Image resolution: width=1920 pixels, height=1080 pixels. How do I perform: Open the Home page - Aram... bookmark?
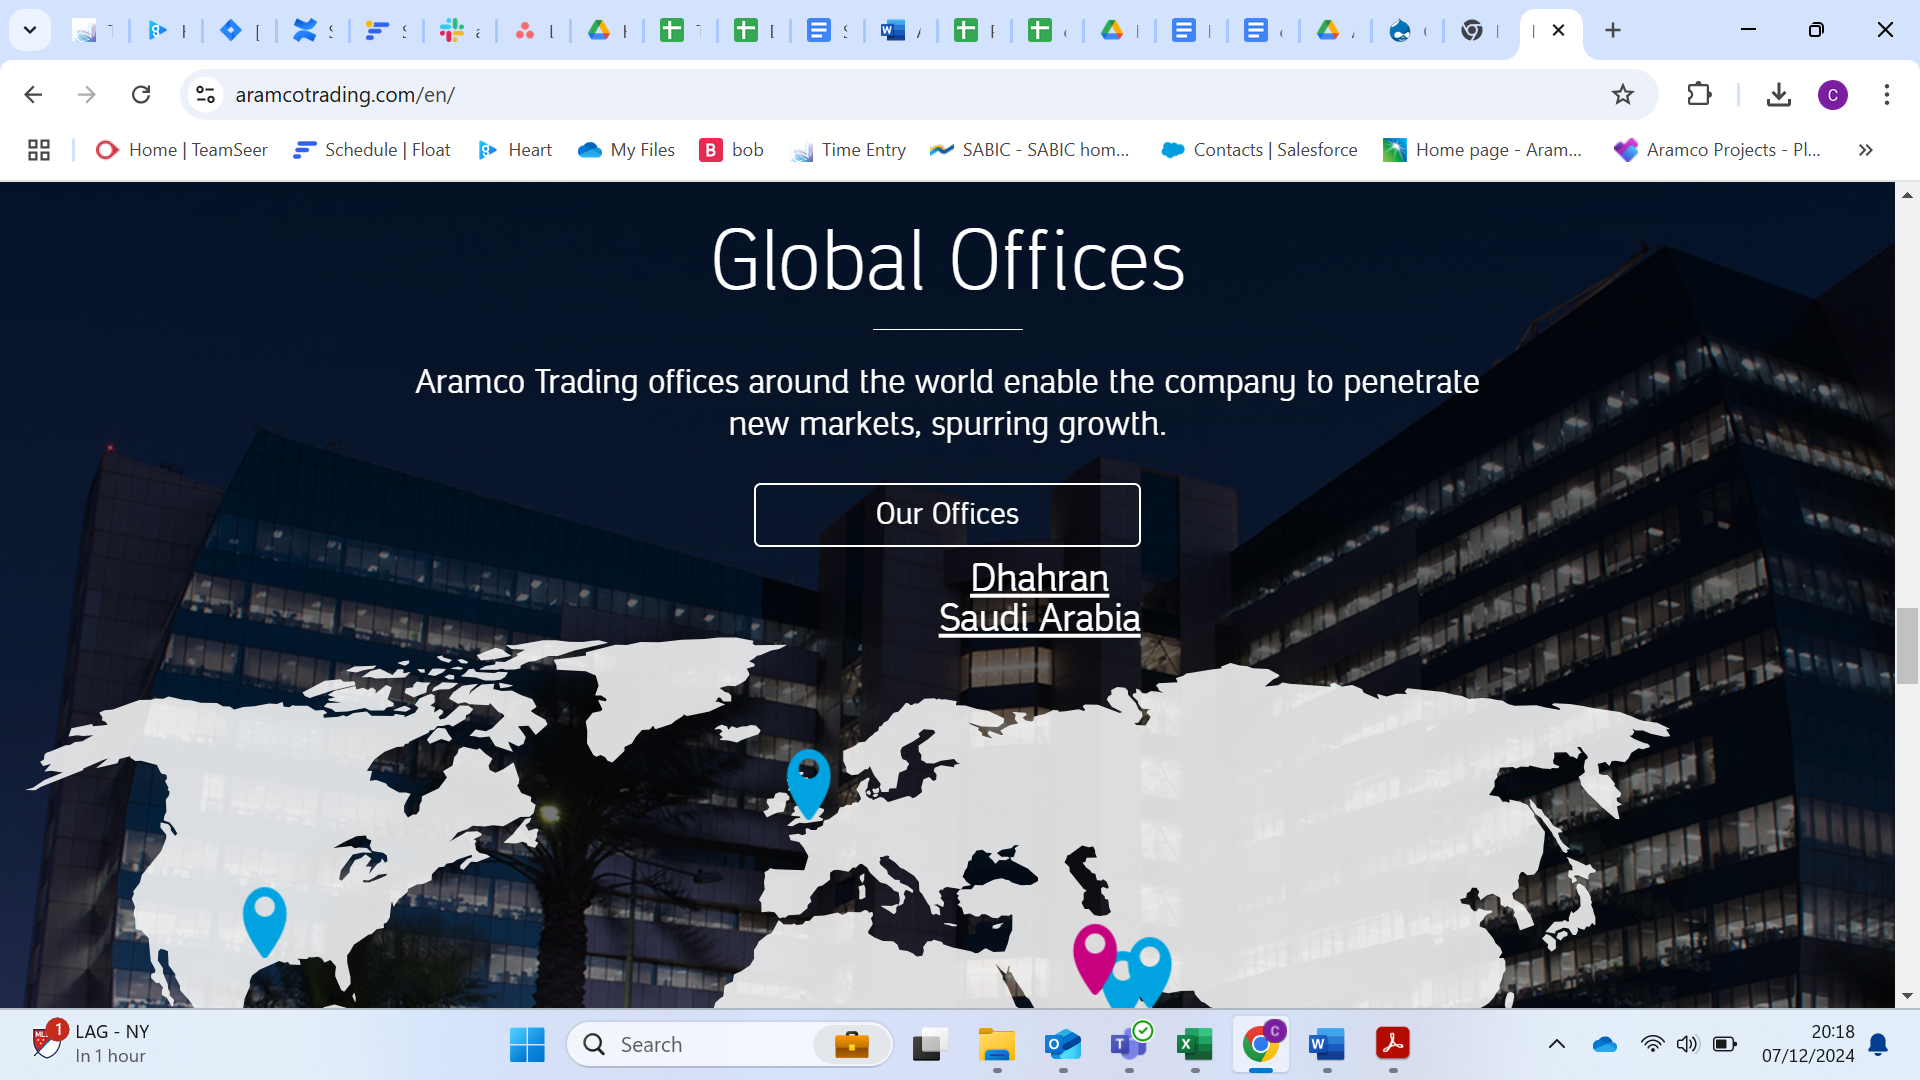(1483, 150)
